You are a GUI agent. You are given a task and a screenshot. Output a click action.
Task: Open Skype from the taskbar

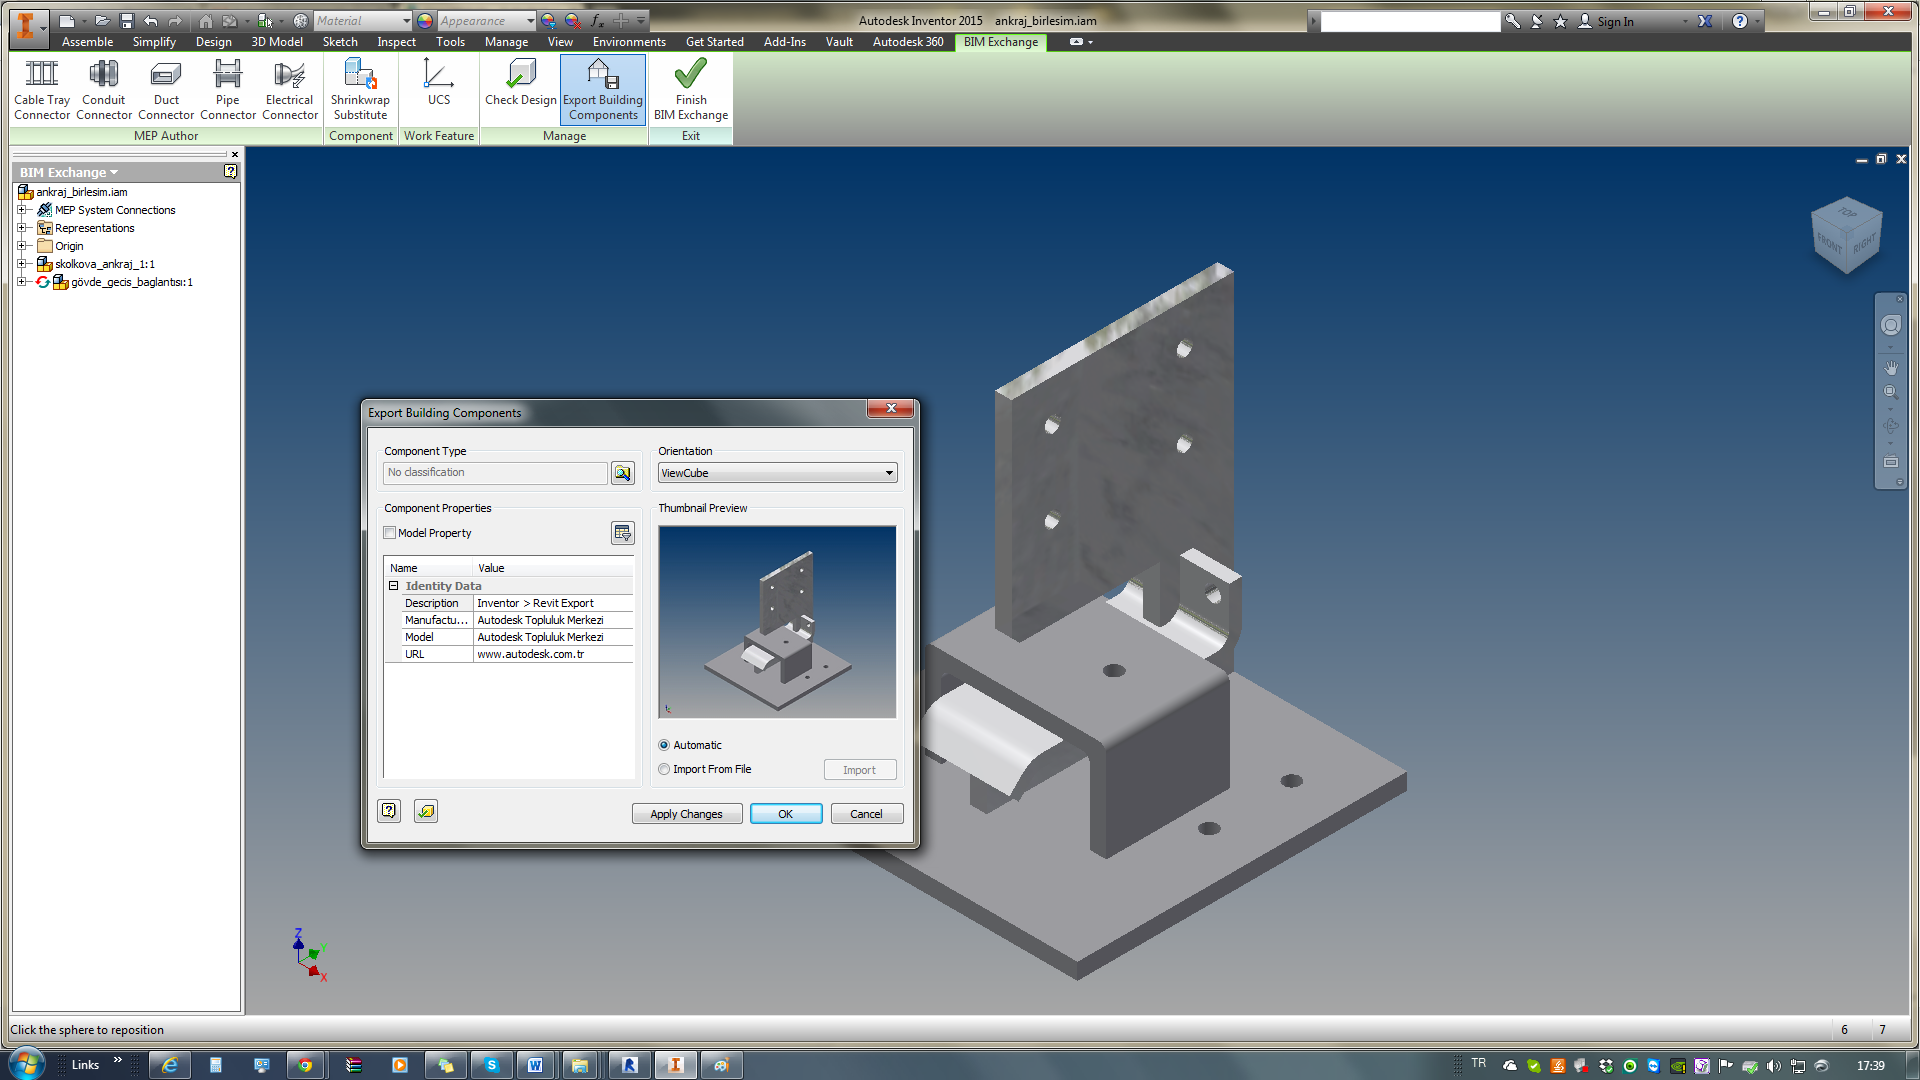pyautogui.click(x=491, y=1065)
